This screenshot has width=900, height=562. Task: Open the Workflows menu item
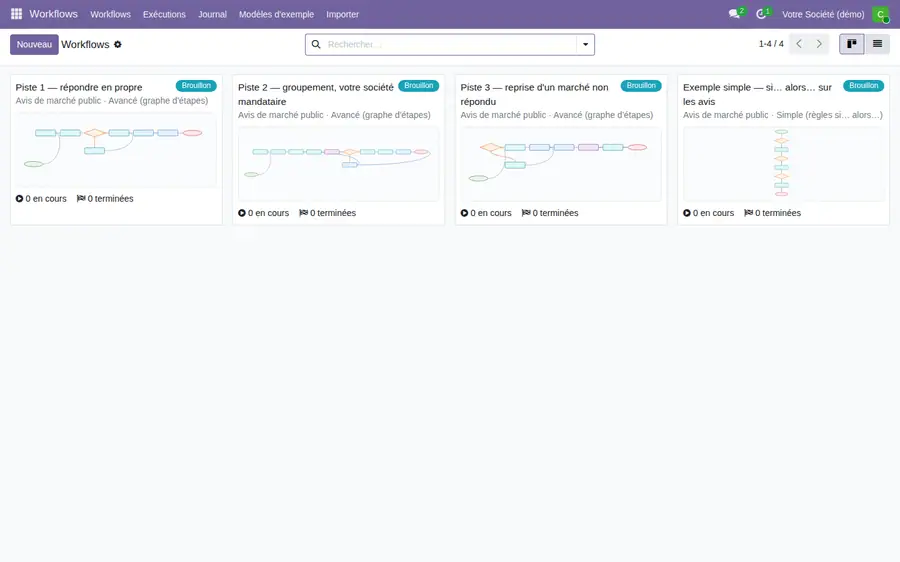point(110,14)
